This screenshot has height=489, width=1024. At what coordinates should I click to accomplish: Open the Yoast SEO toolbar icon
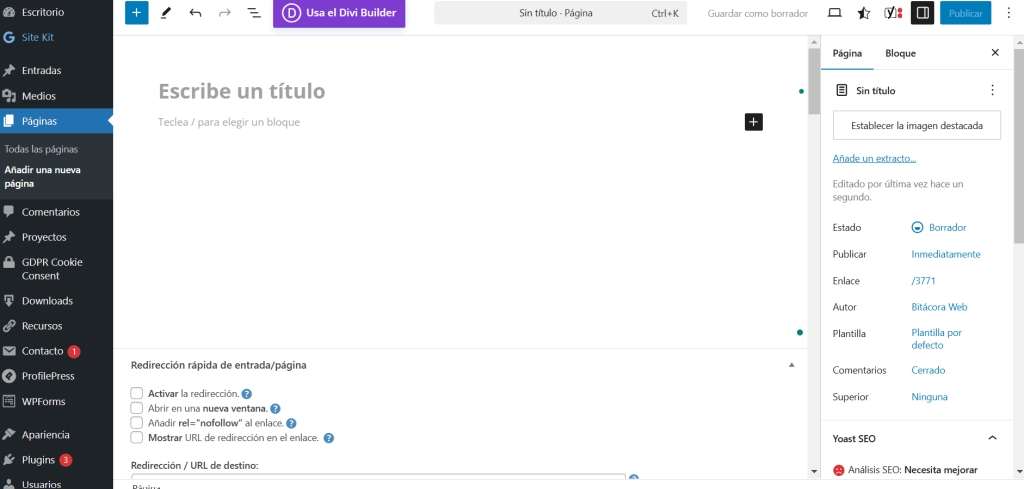pyautogui.click(x=893, y=13)
